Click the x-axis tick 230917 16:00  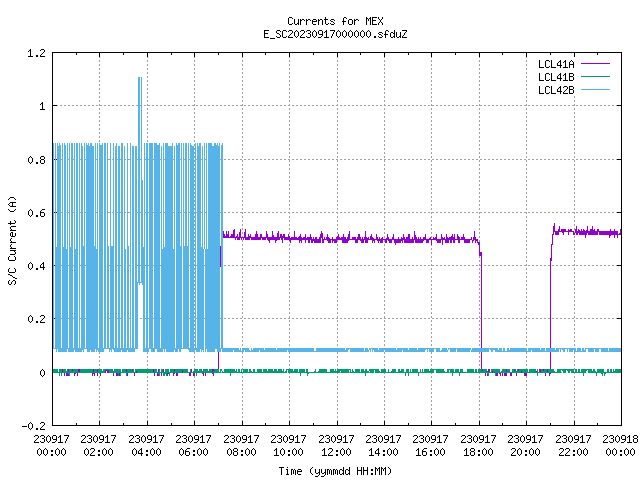pos(431,446)
